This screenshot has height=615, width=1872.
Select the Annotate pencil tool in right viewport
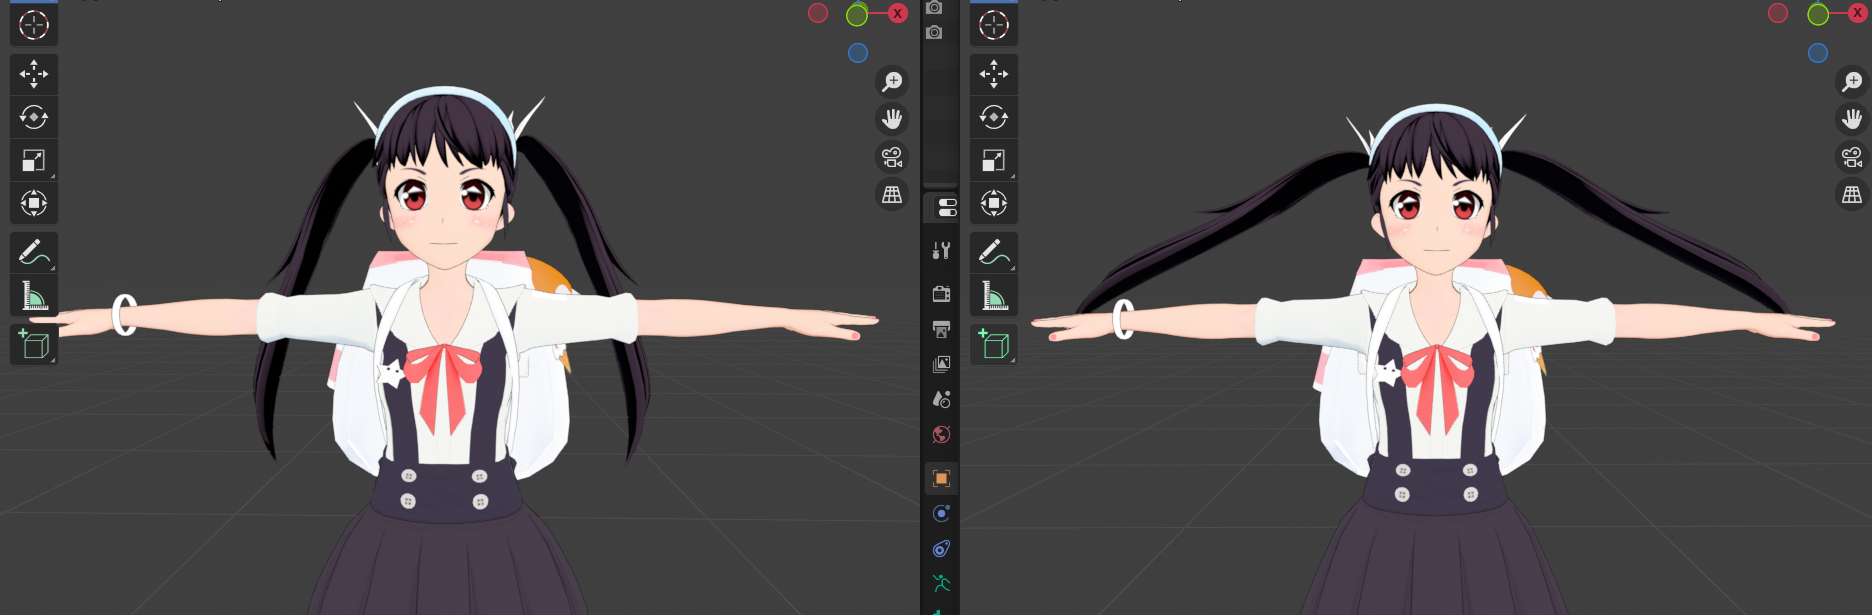point(994,253)
